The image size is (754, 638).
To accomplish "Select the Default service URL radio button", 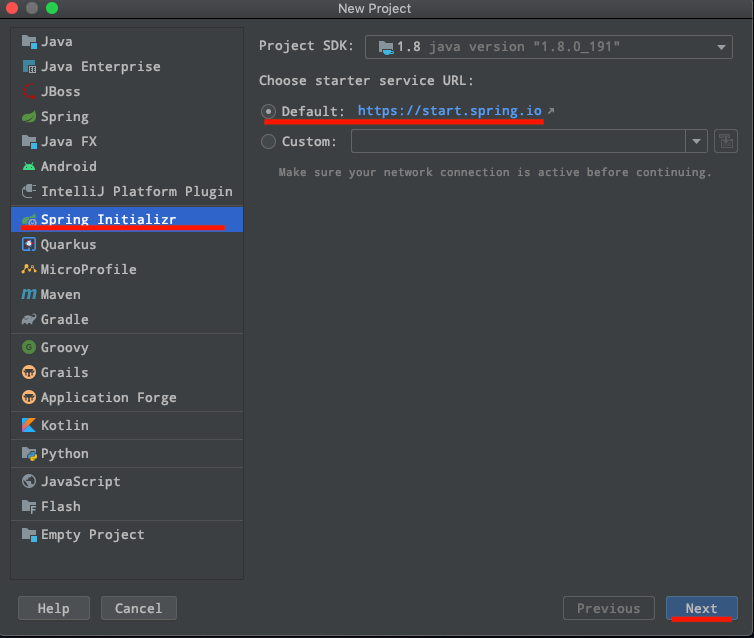I will 268,112.
